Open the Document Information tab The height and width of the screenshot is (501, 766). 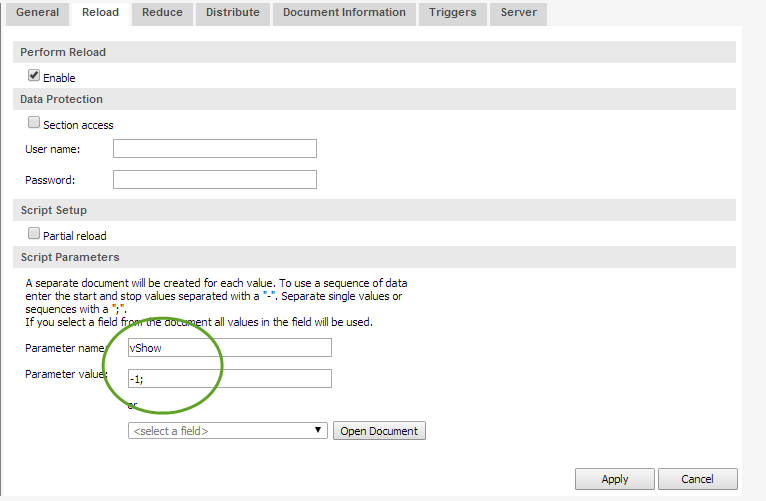click(344, 13)
